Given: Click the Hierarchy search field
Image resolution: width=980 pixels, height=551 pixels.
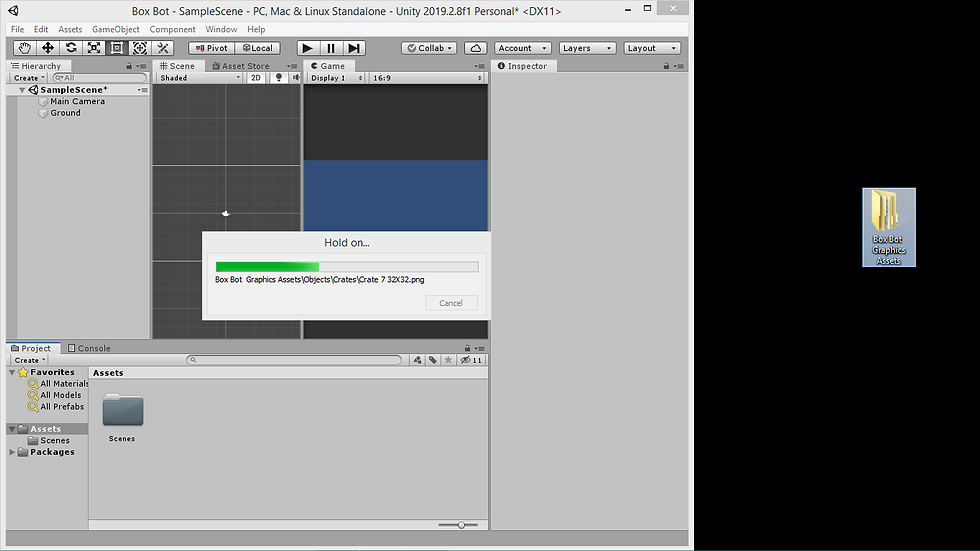Looking at the screenshot, I should click(100, 78).
